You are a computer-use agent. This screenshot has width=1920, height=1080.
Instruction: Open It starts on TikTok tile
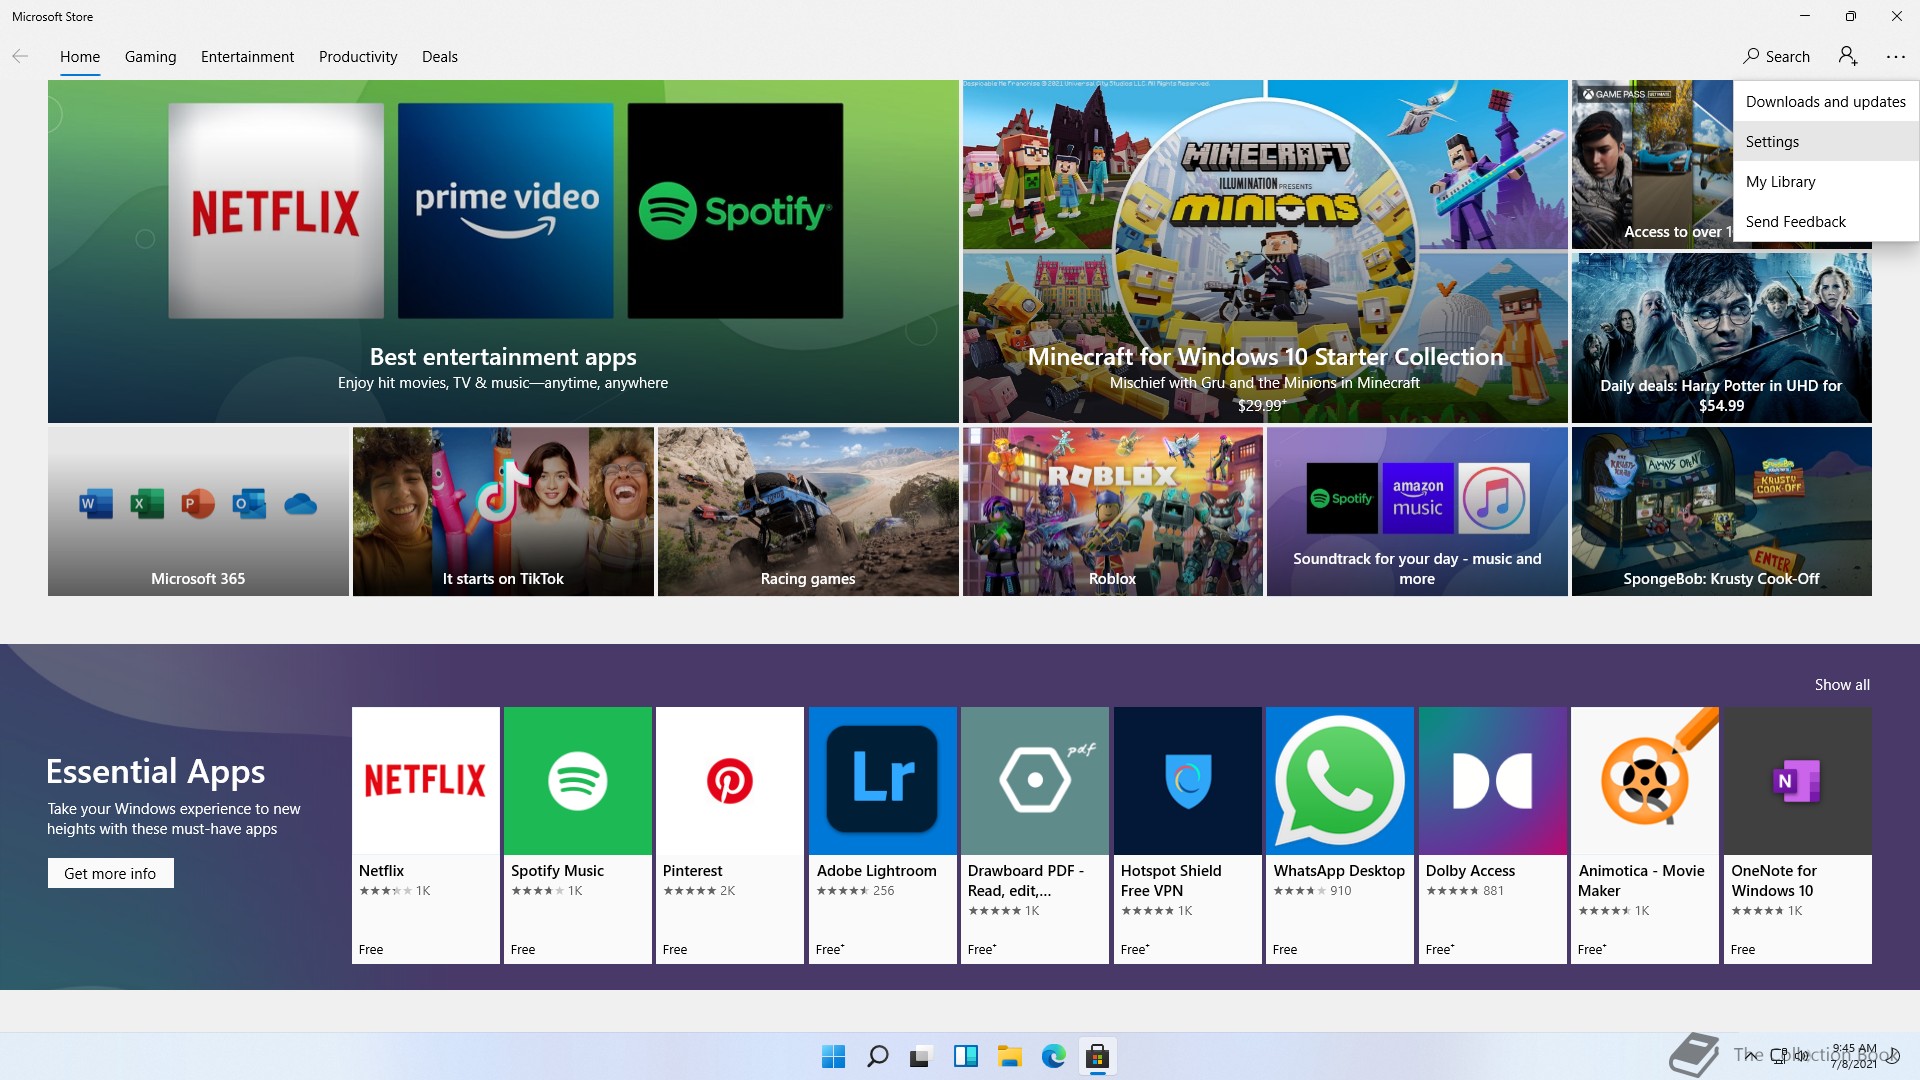(503, 512)
